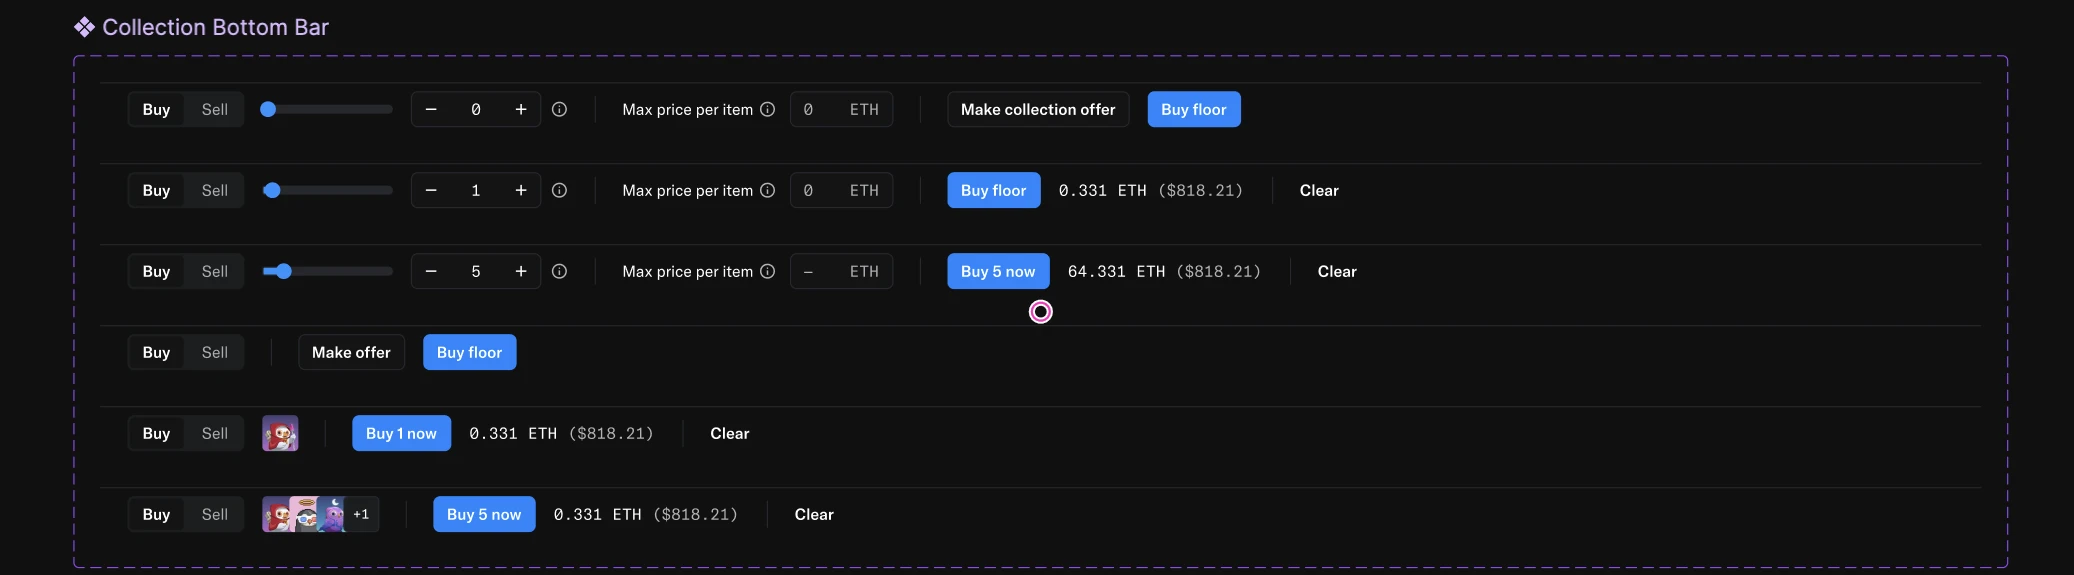2074x575 pixels.
Task: Click the quantity value 1 in stepper
Action: click(x=476, y=191)
